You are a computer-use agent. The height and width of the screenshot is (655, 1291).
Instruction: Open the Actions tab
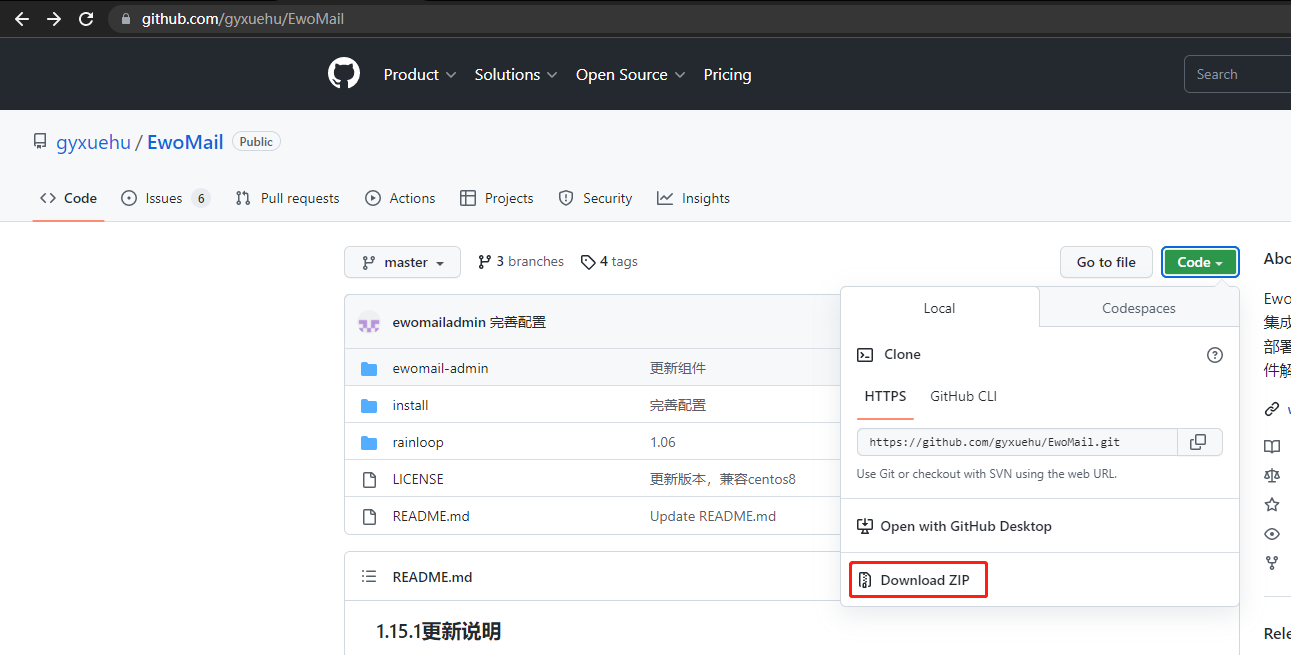pos(400,198)
